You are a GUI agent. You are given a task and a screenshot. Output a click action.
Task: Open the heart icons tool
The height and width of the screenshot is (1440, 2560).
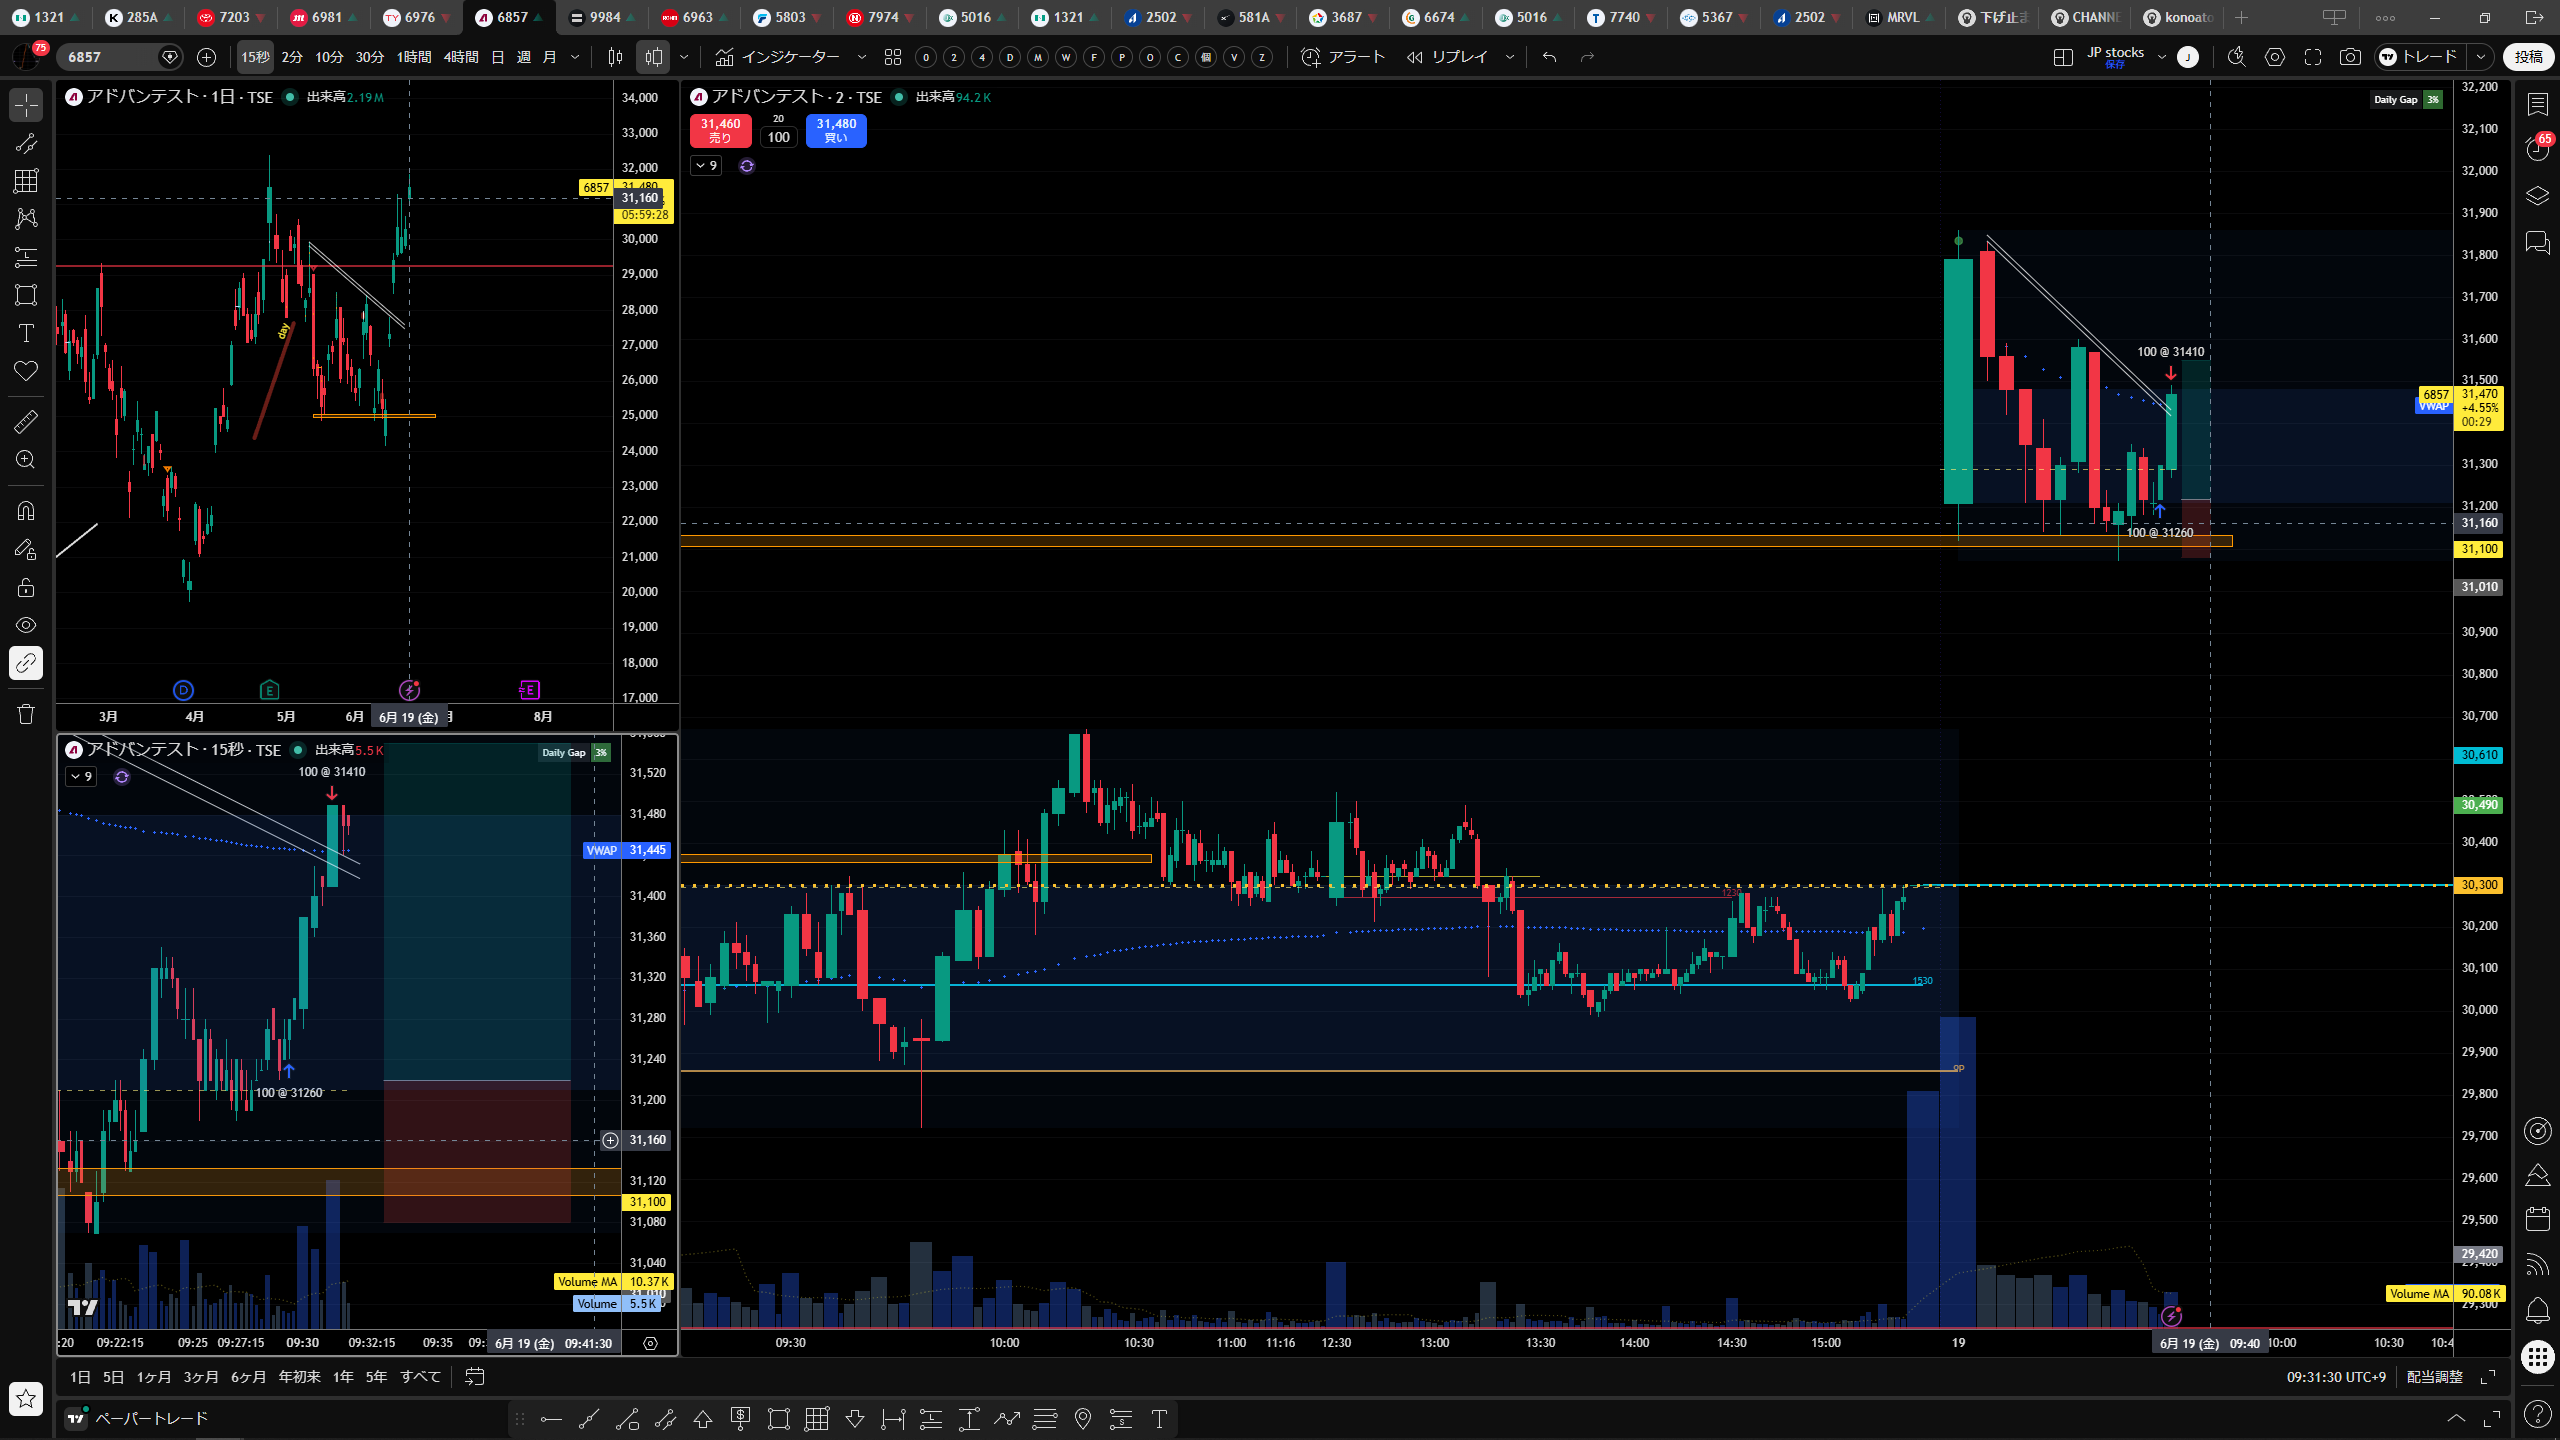26,371
